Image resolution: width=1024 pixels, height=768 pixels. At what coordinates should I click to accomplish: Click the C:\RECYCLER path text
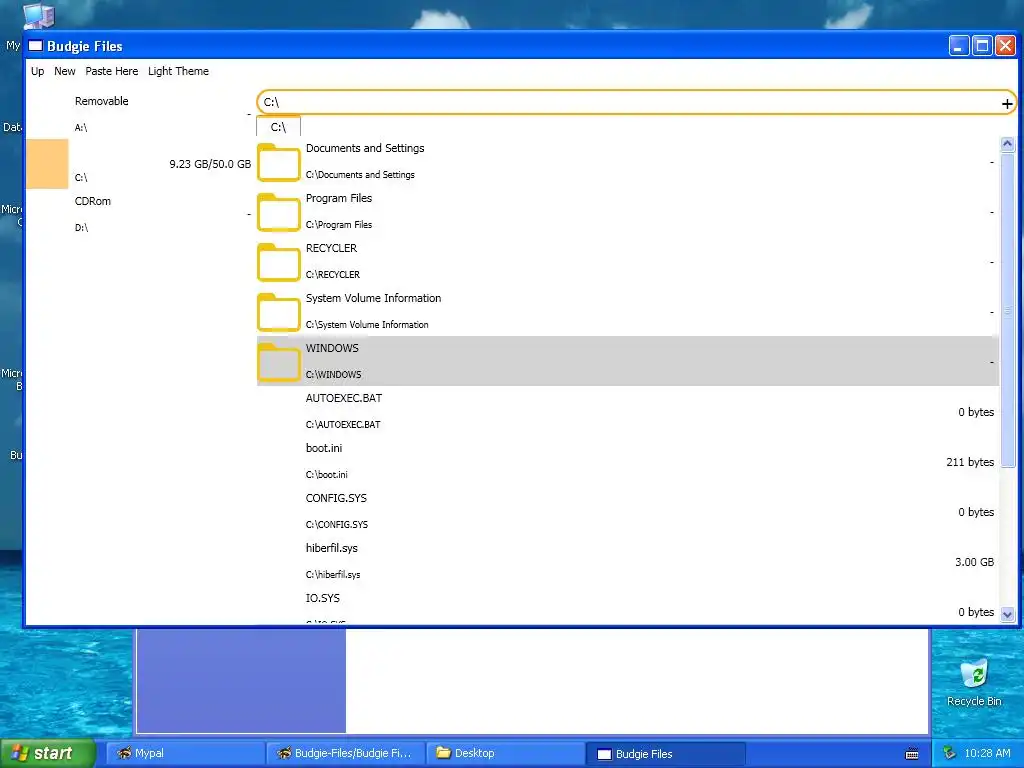[332, 275]
